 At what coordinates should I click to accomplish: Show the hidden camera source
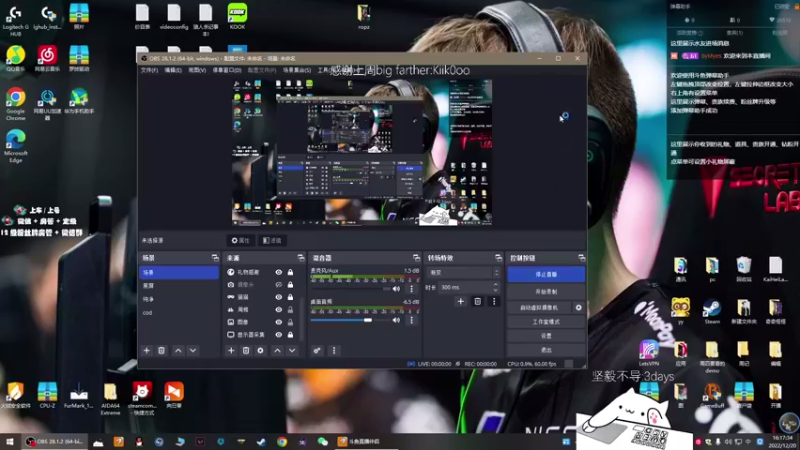pos(279,285)
